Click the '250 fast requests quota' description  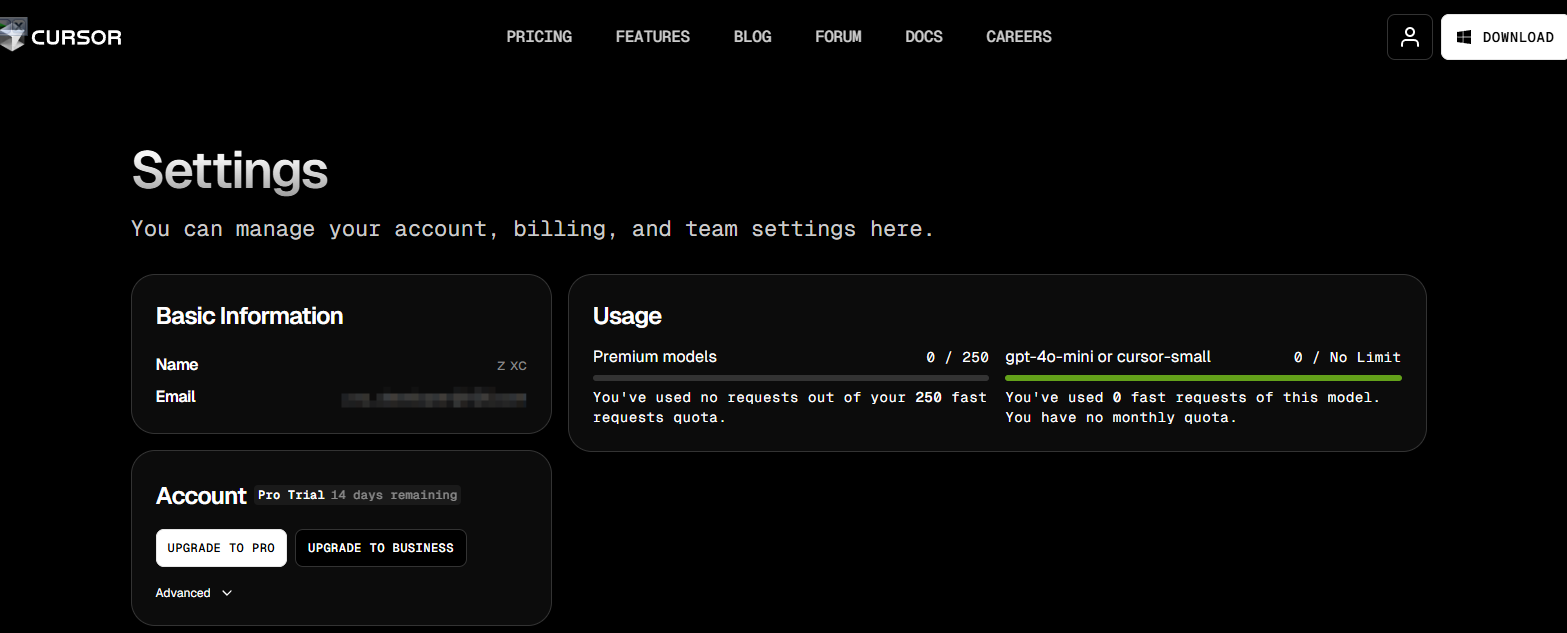(790, 407)
